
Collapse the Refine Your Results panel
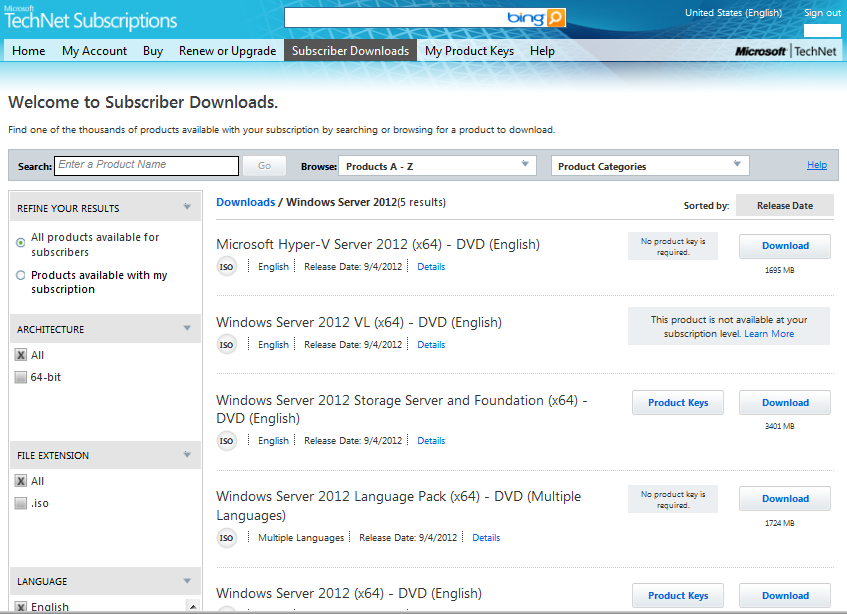click(x=185, y=206)
